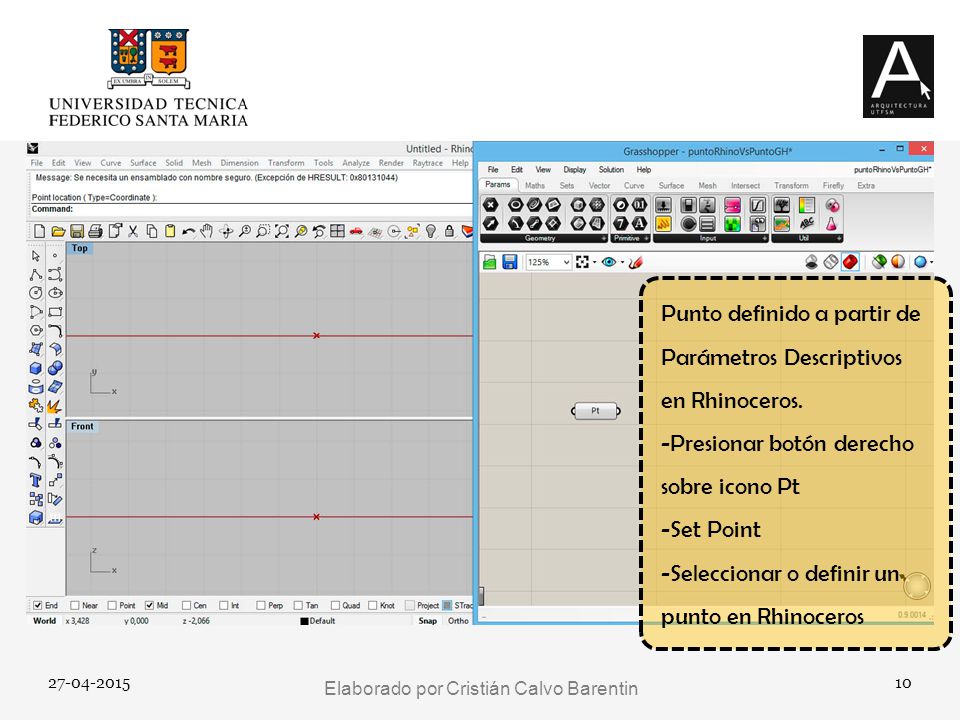Click the World coordinate system label
Screen dimensions: 960x720
(x=45, y=621)
